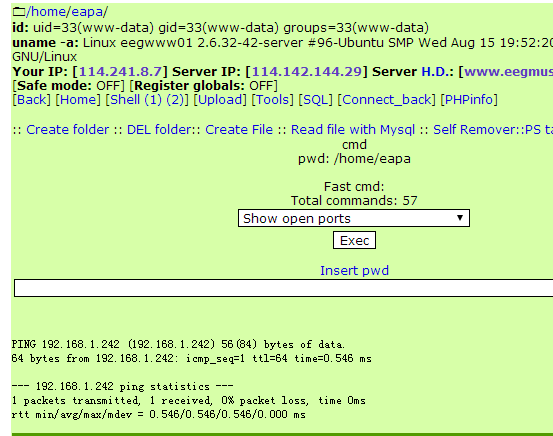
Task: Select Shell variant (1)
Action: point(153,100)
